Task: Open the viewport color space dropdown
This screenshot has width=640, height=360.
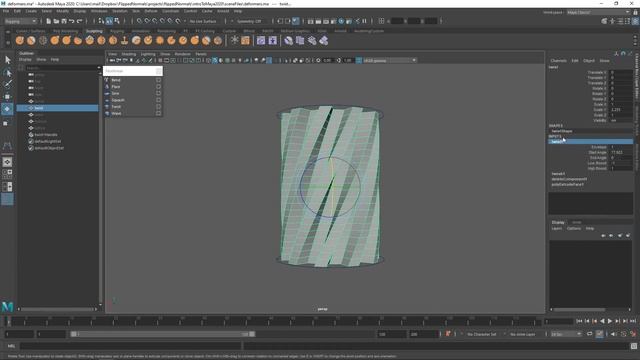Action: (x=389, y=60)
